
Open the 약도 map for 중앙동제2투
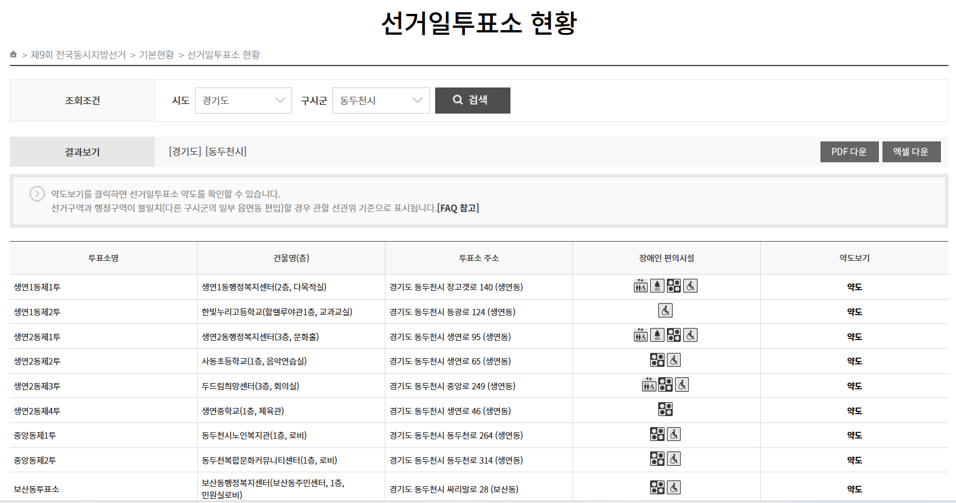(854, 460)
